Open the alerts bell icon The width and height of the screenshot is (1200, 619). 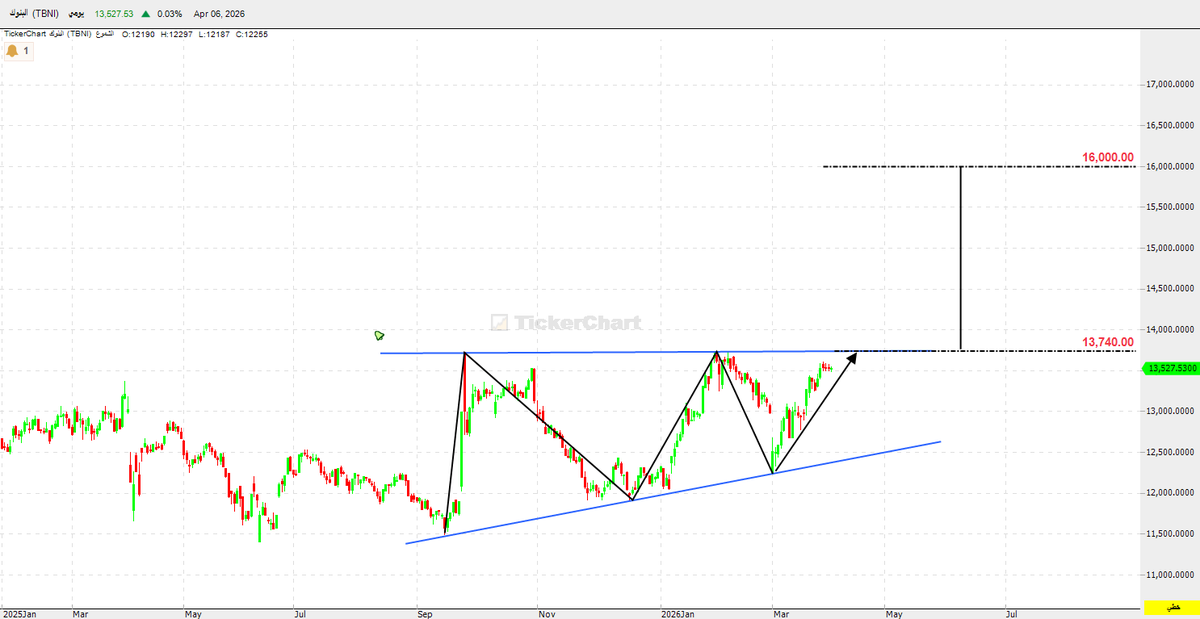[x=12, y=51]
